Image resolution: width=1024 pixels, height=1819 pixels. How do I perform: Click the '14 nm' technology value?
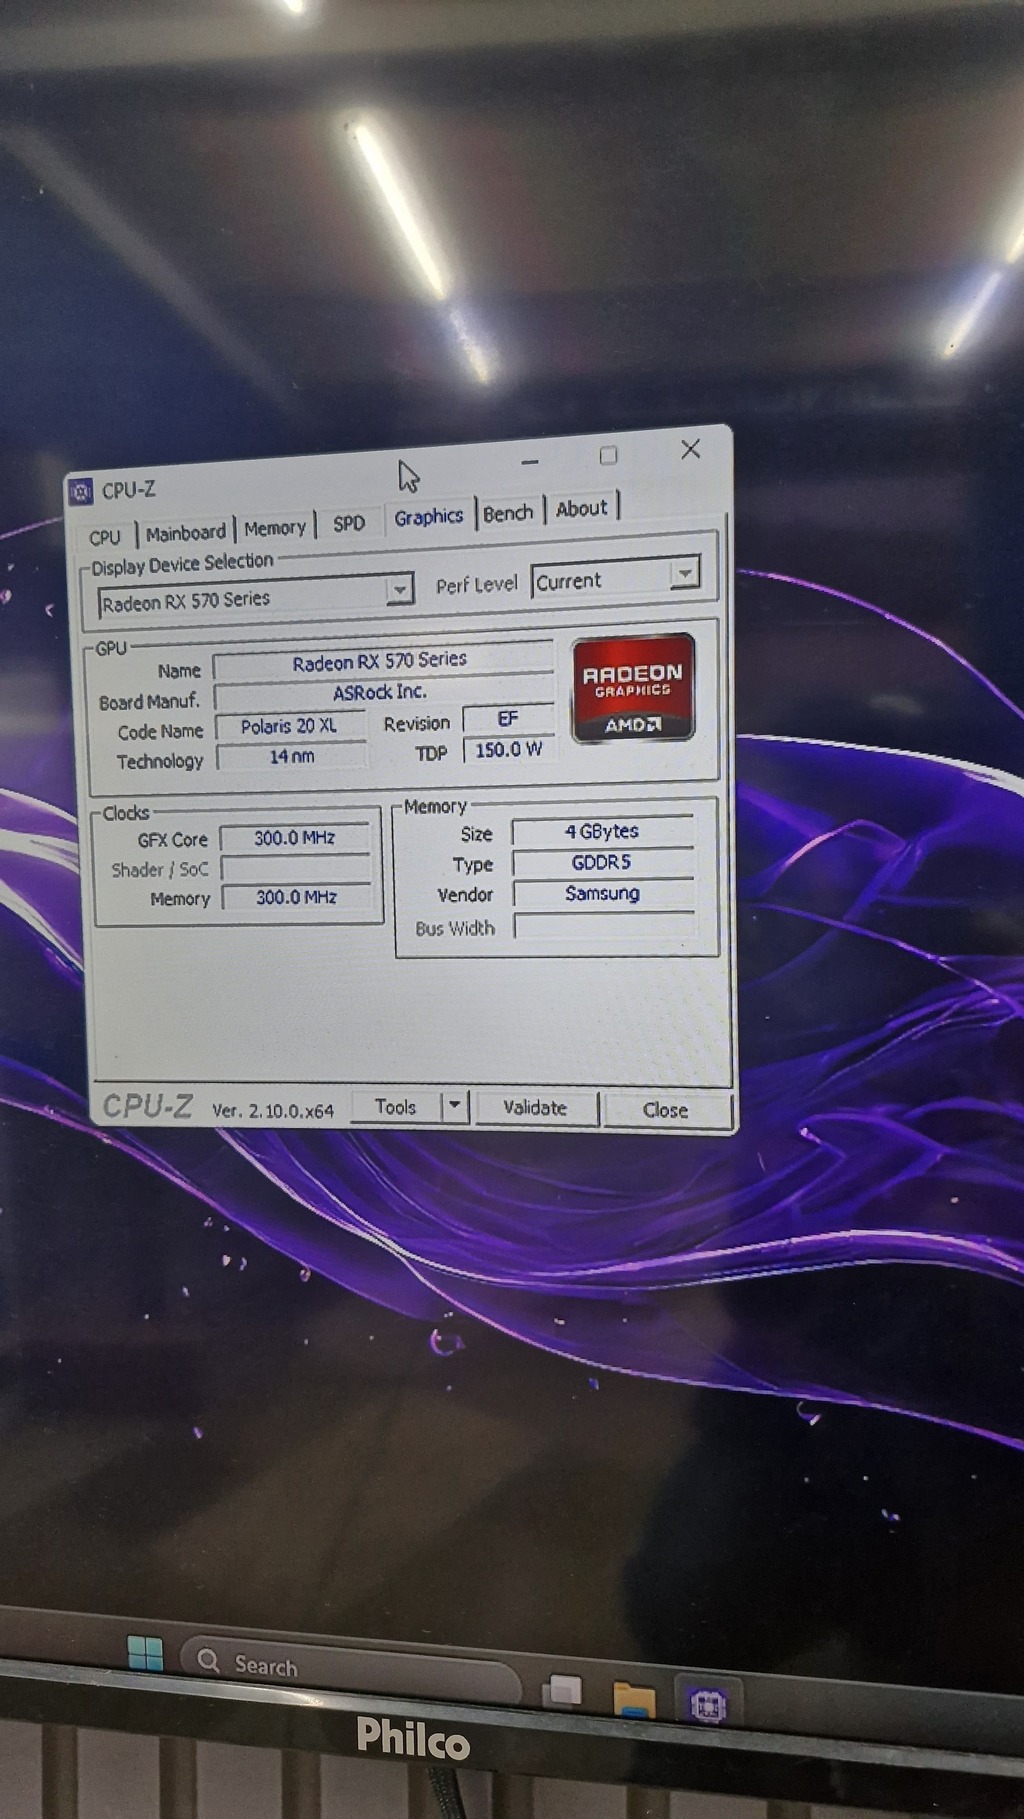(x=292, y=756)
